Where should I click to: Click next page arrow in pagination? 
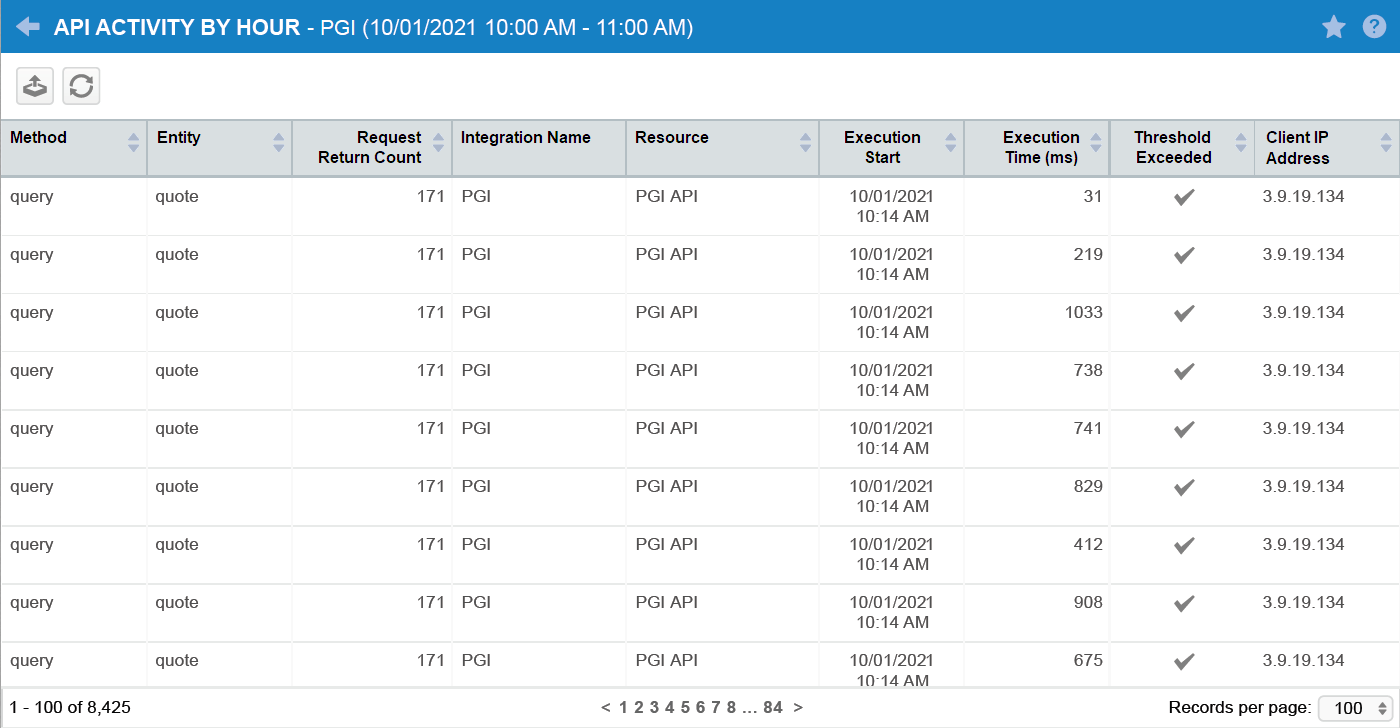[x=798, y=708]
